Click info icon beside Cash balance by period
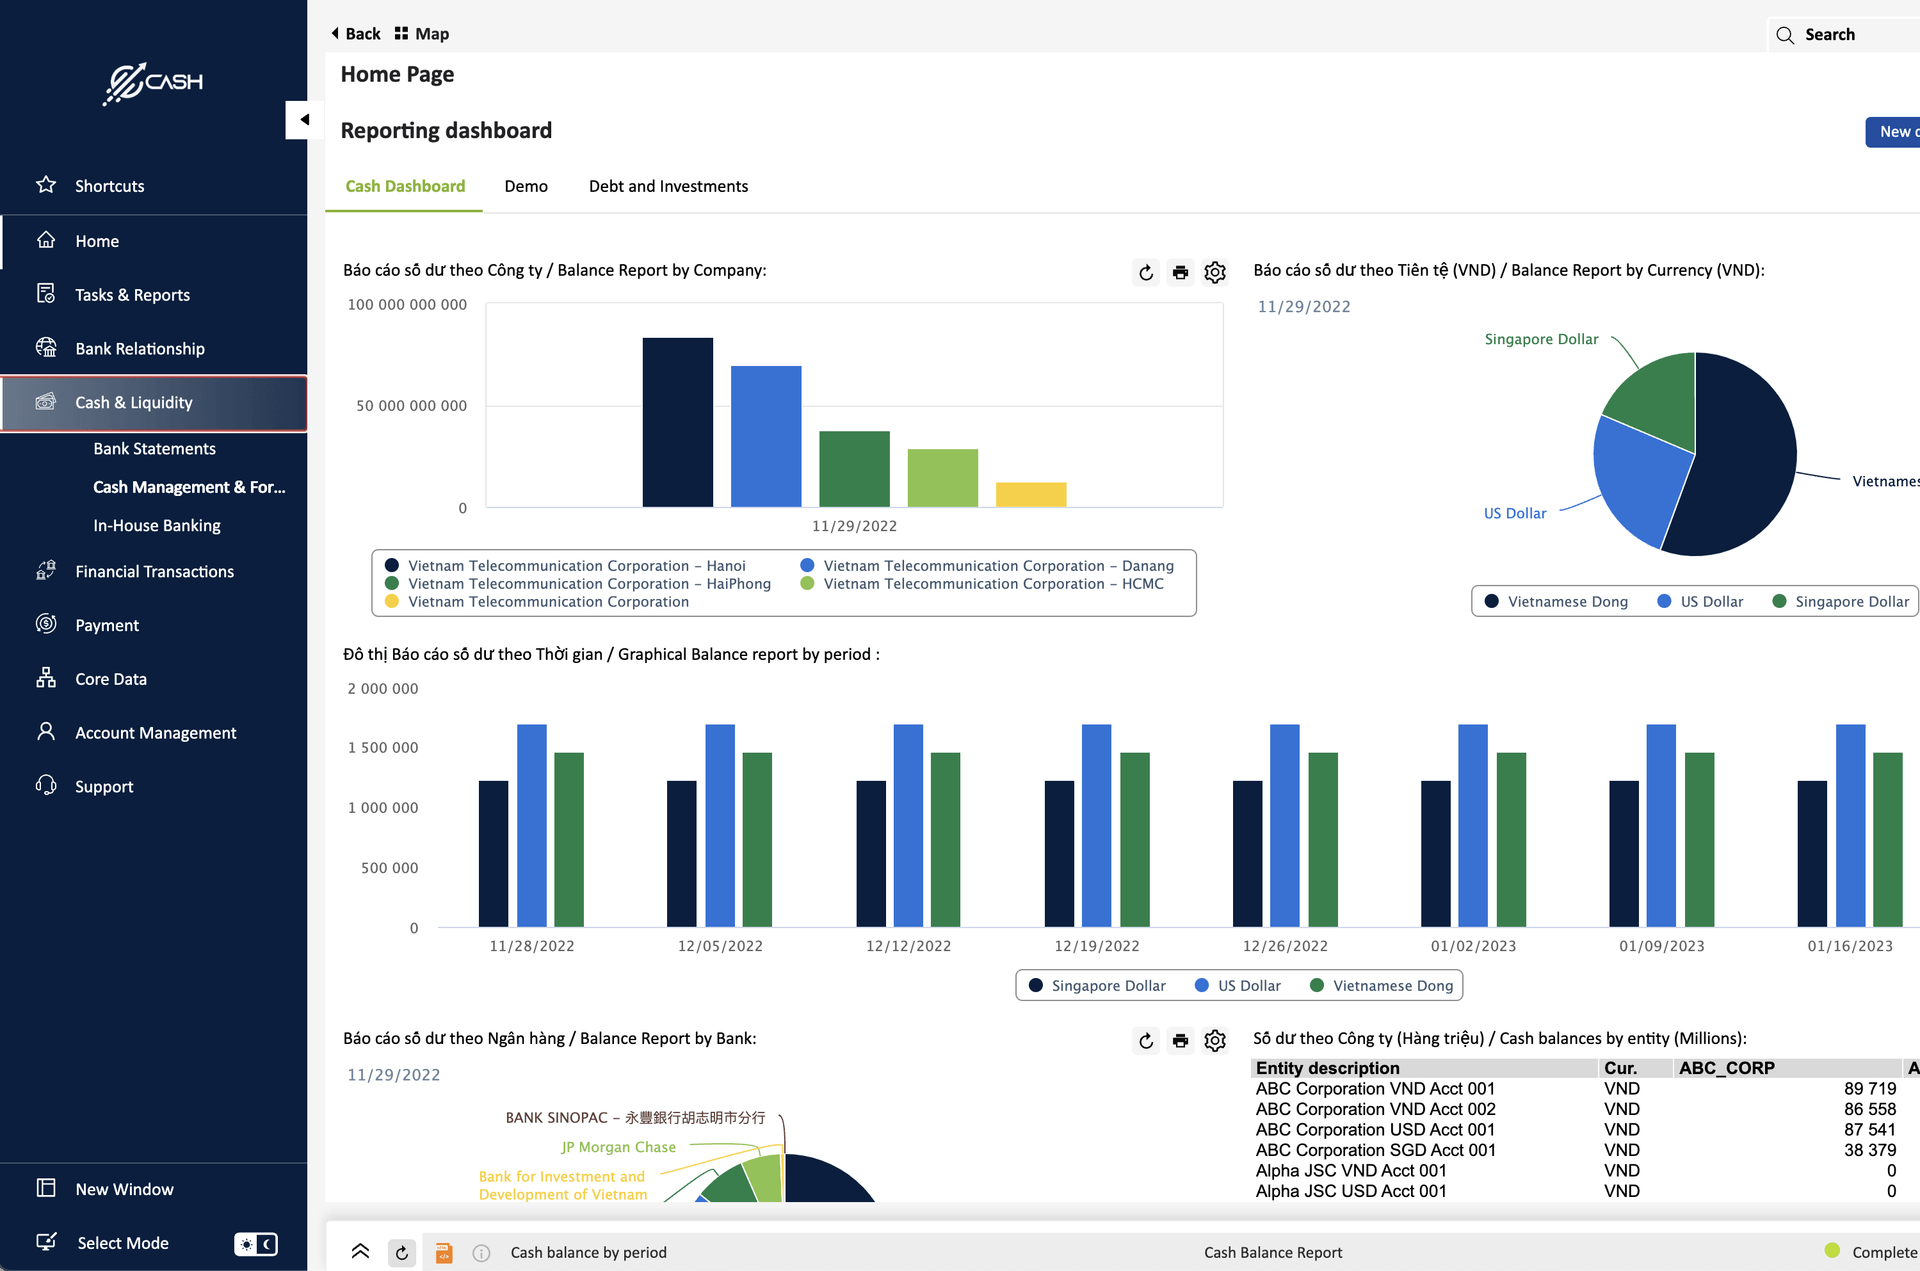1920x1271 pixels. point(481,1252)
